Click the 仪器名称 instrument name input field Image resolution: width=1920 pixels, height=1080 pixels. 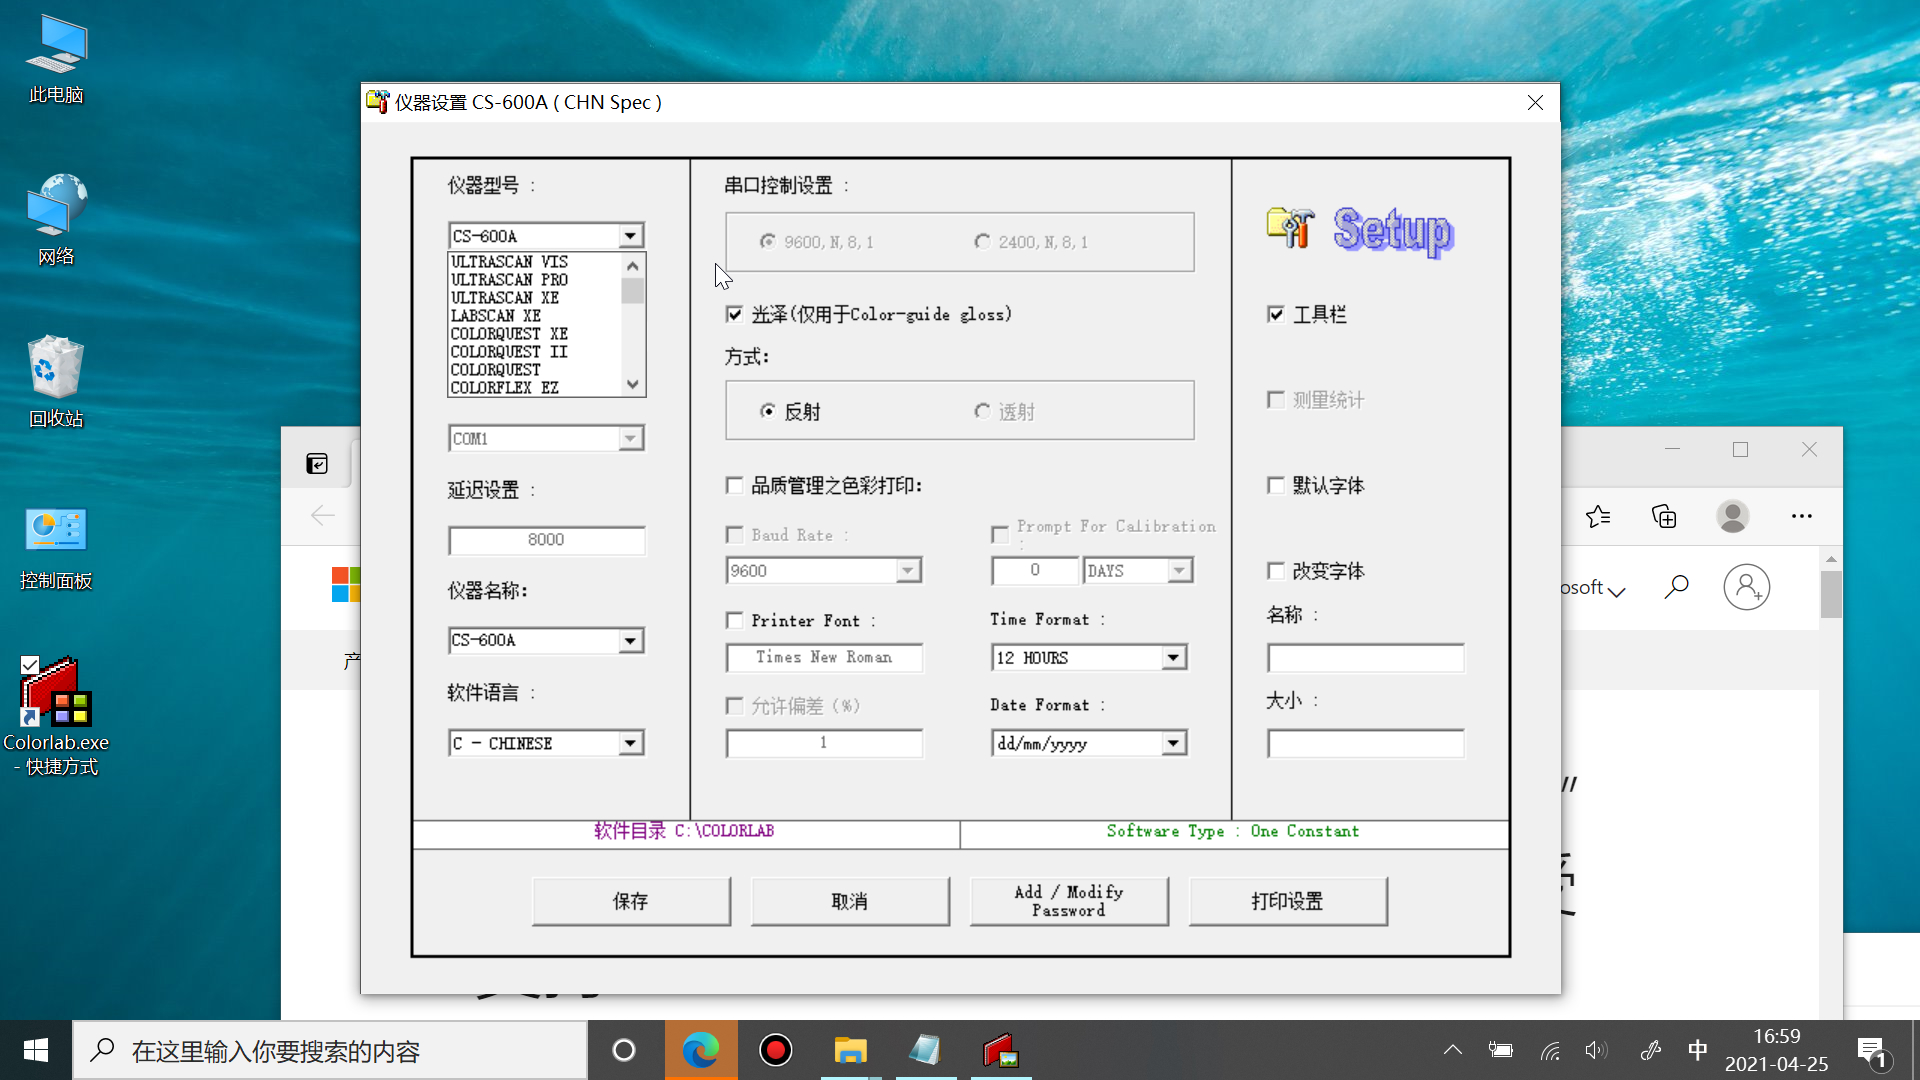click(x=534, y=640)
